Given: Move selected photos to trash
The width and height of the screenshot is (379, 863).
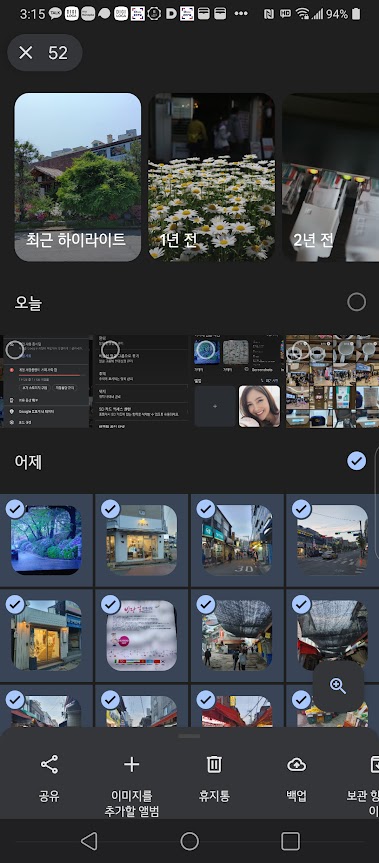Looking at the screenshot, I should [x=214, y=764].
